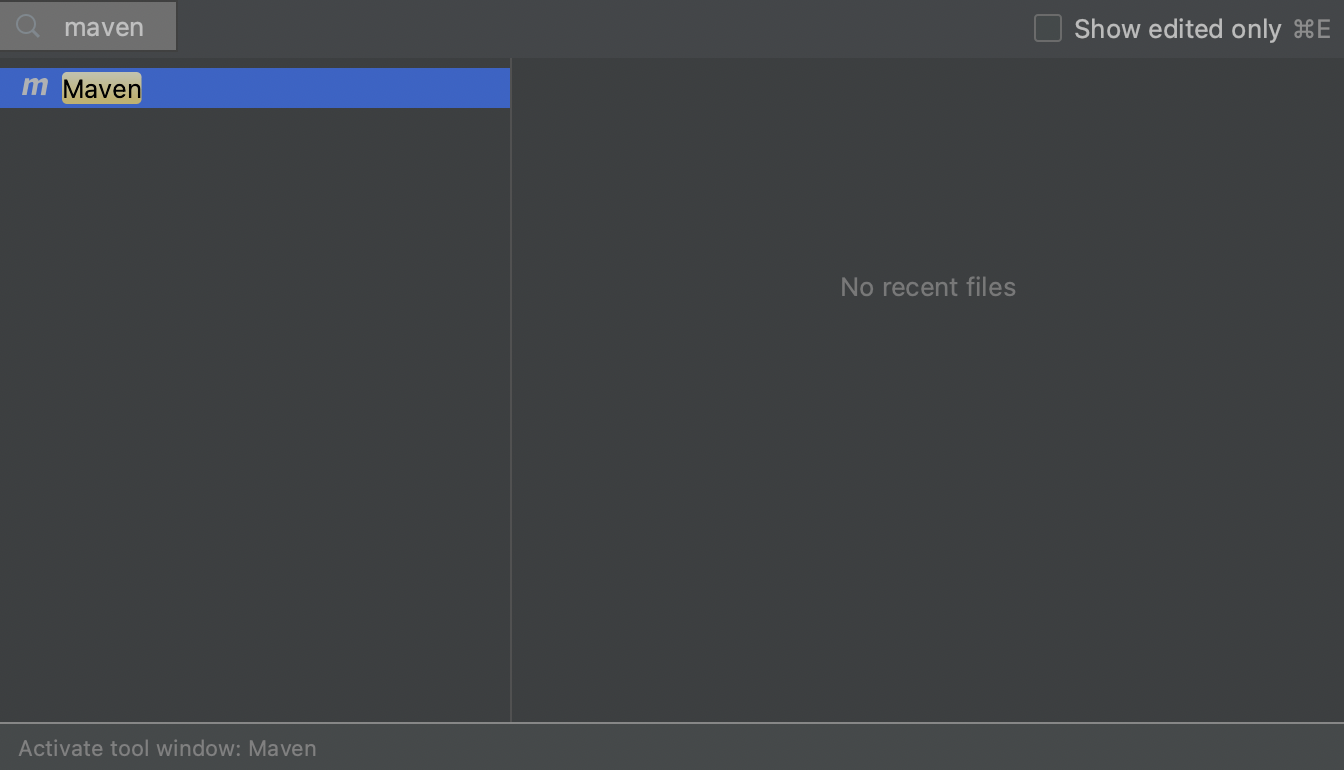Click the 'No recent files' placeholder area
This screenshot has height=770, width=1344.
pyautogui.click(x=928, y=287)
